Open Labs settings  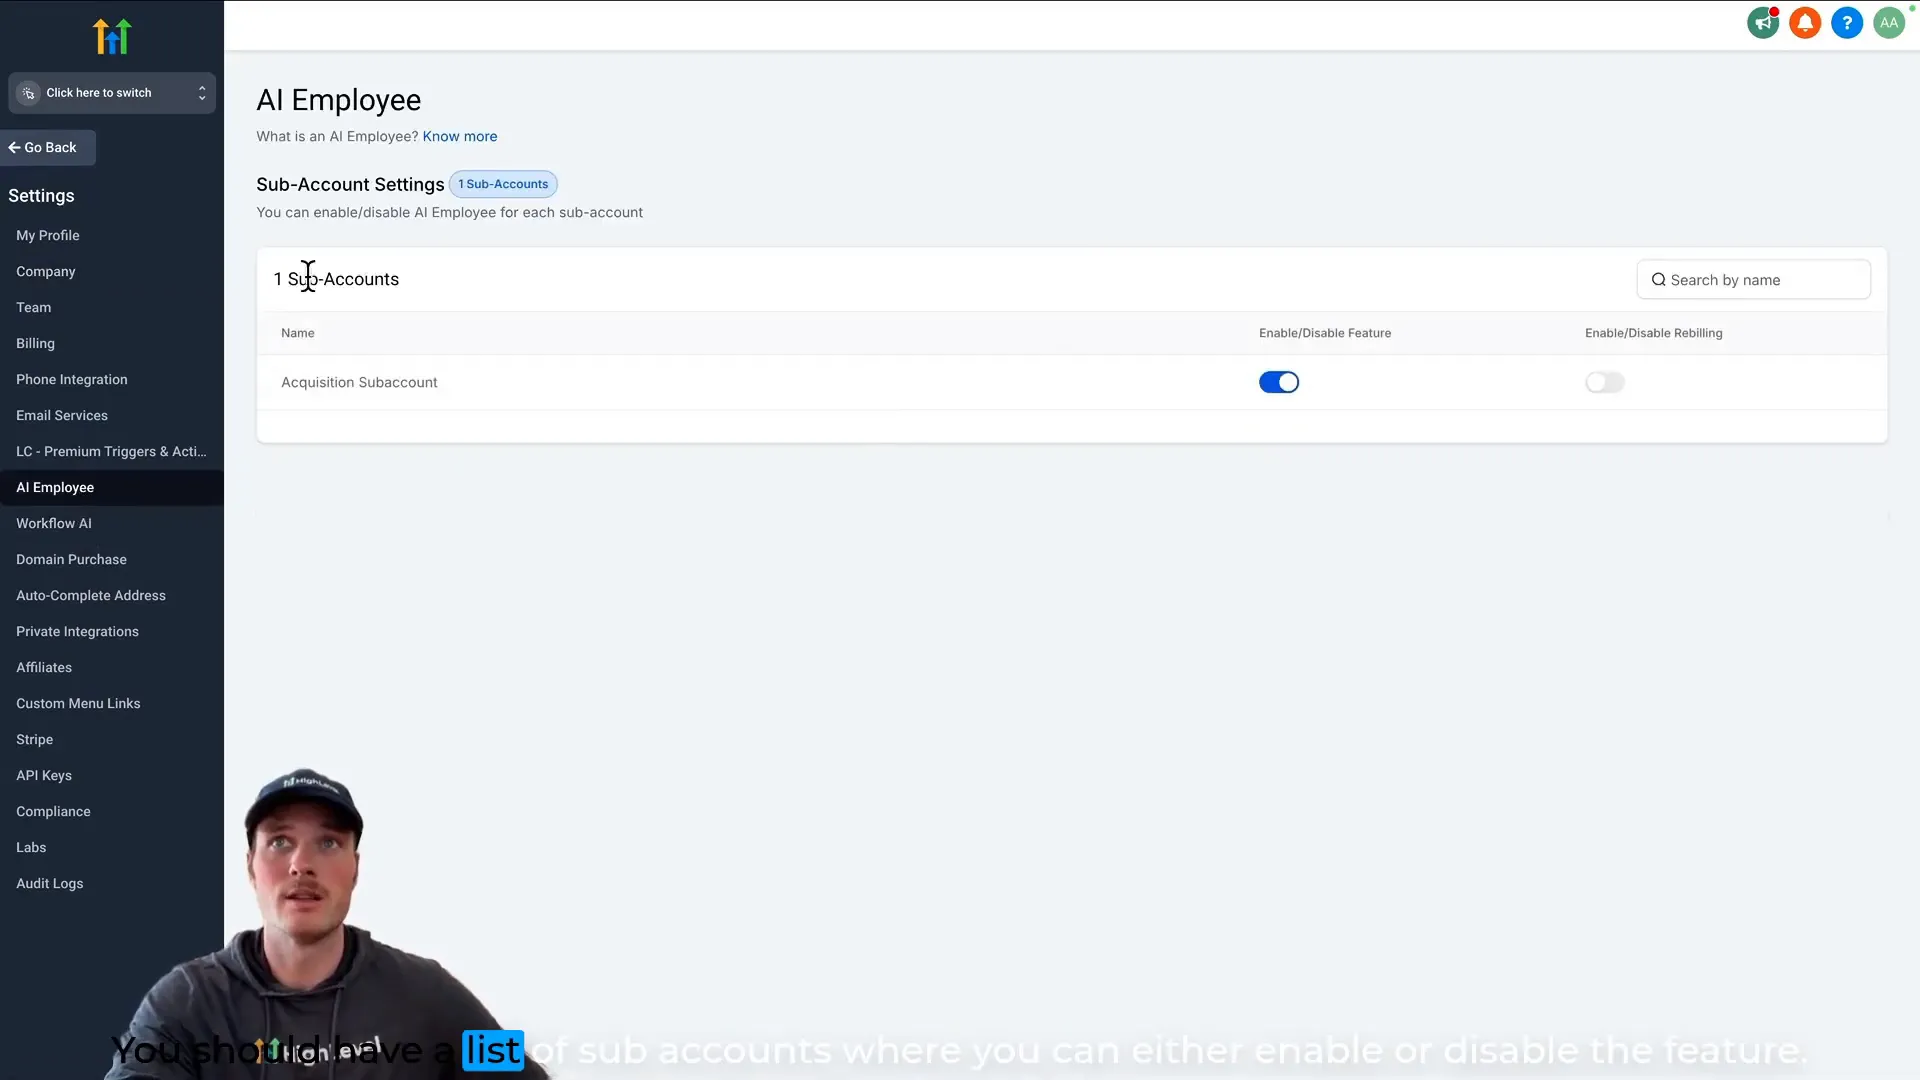(31, 847)
